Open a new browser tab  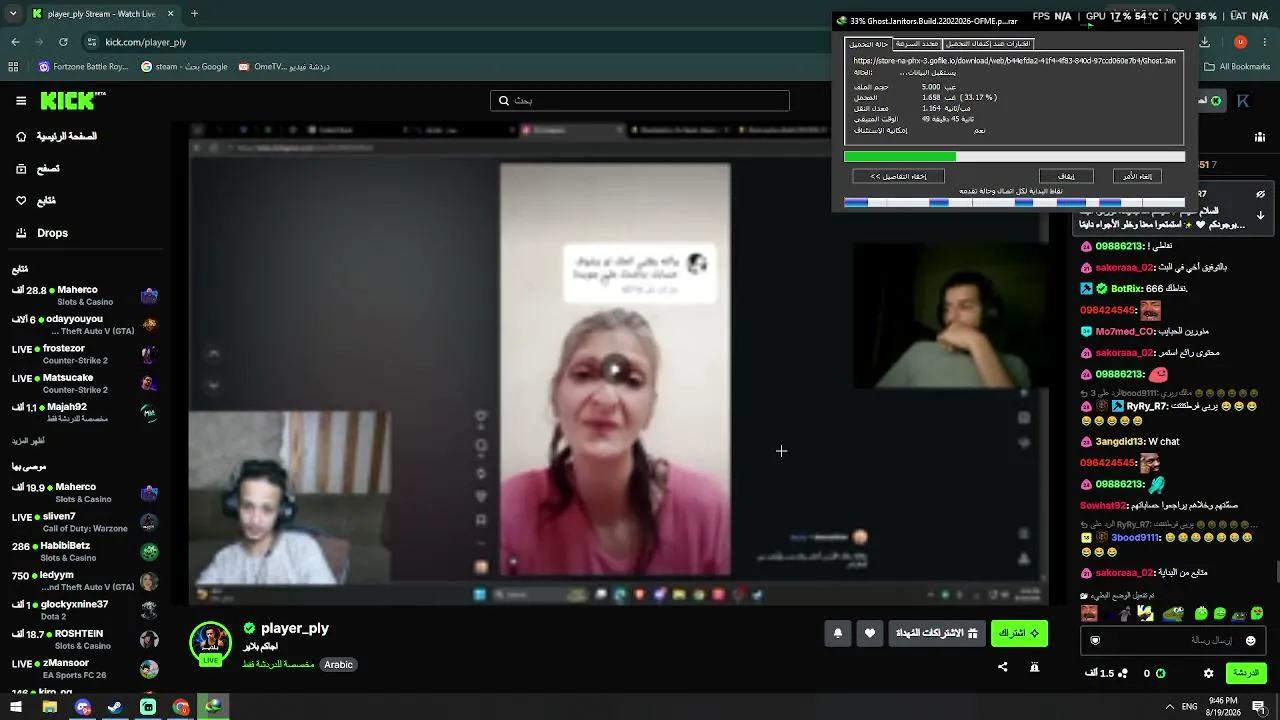point(194,14)
